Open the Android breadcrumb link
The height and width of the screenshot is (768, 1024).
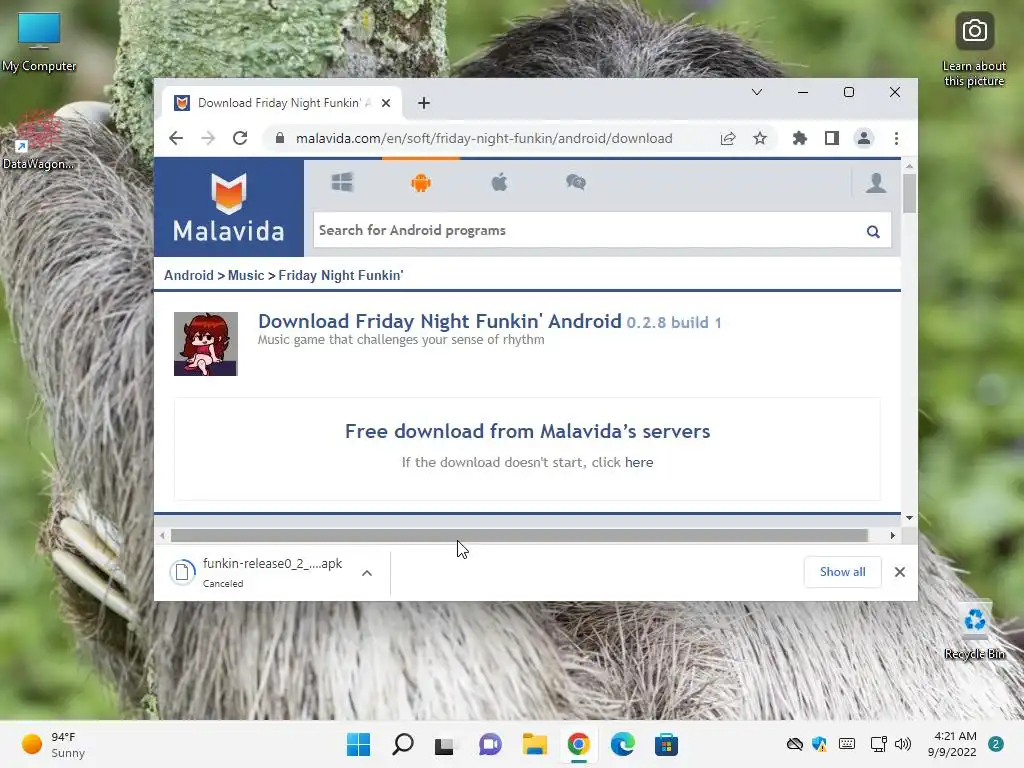189,275
